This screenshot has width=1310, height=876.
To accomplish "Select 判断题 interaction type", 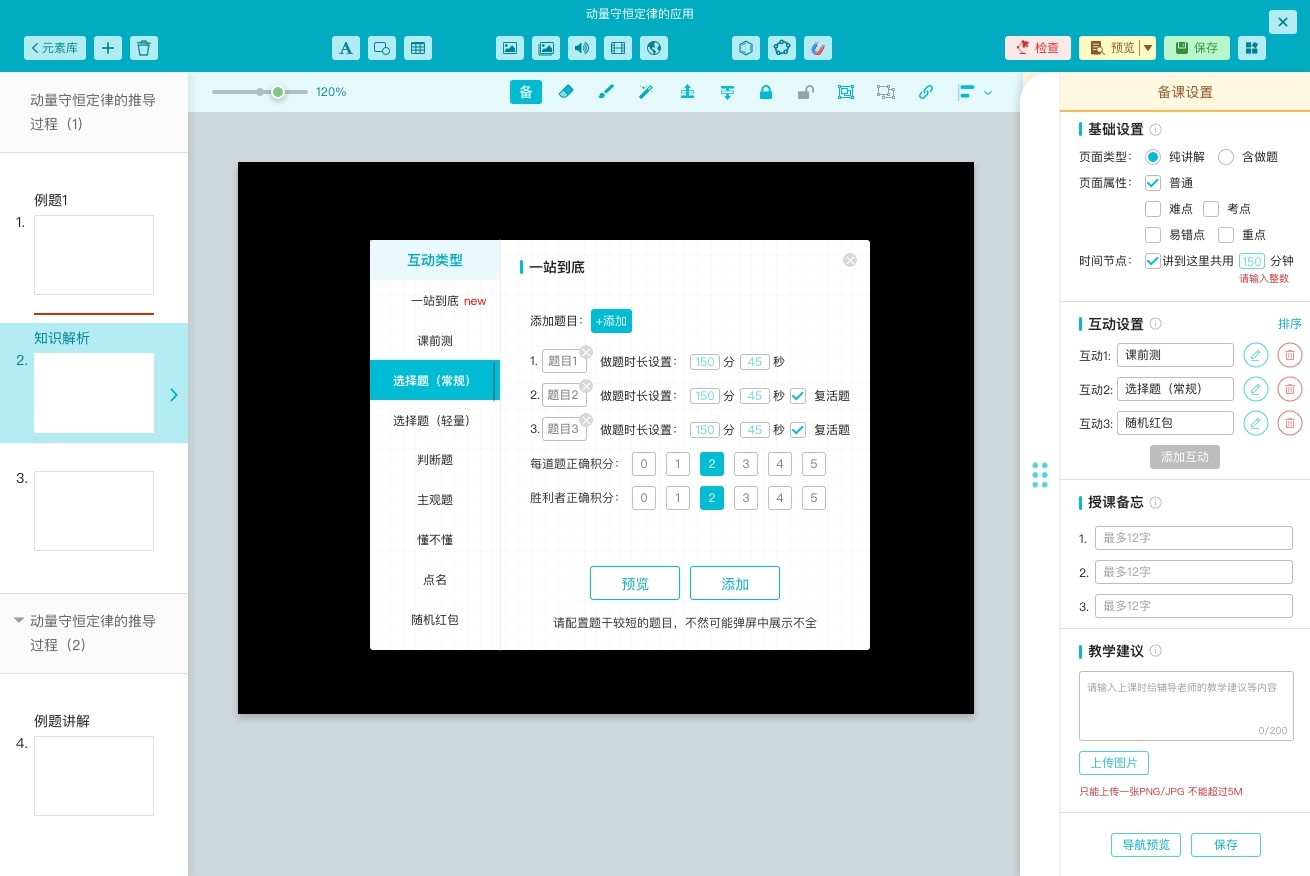I will click(435, 460).
